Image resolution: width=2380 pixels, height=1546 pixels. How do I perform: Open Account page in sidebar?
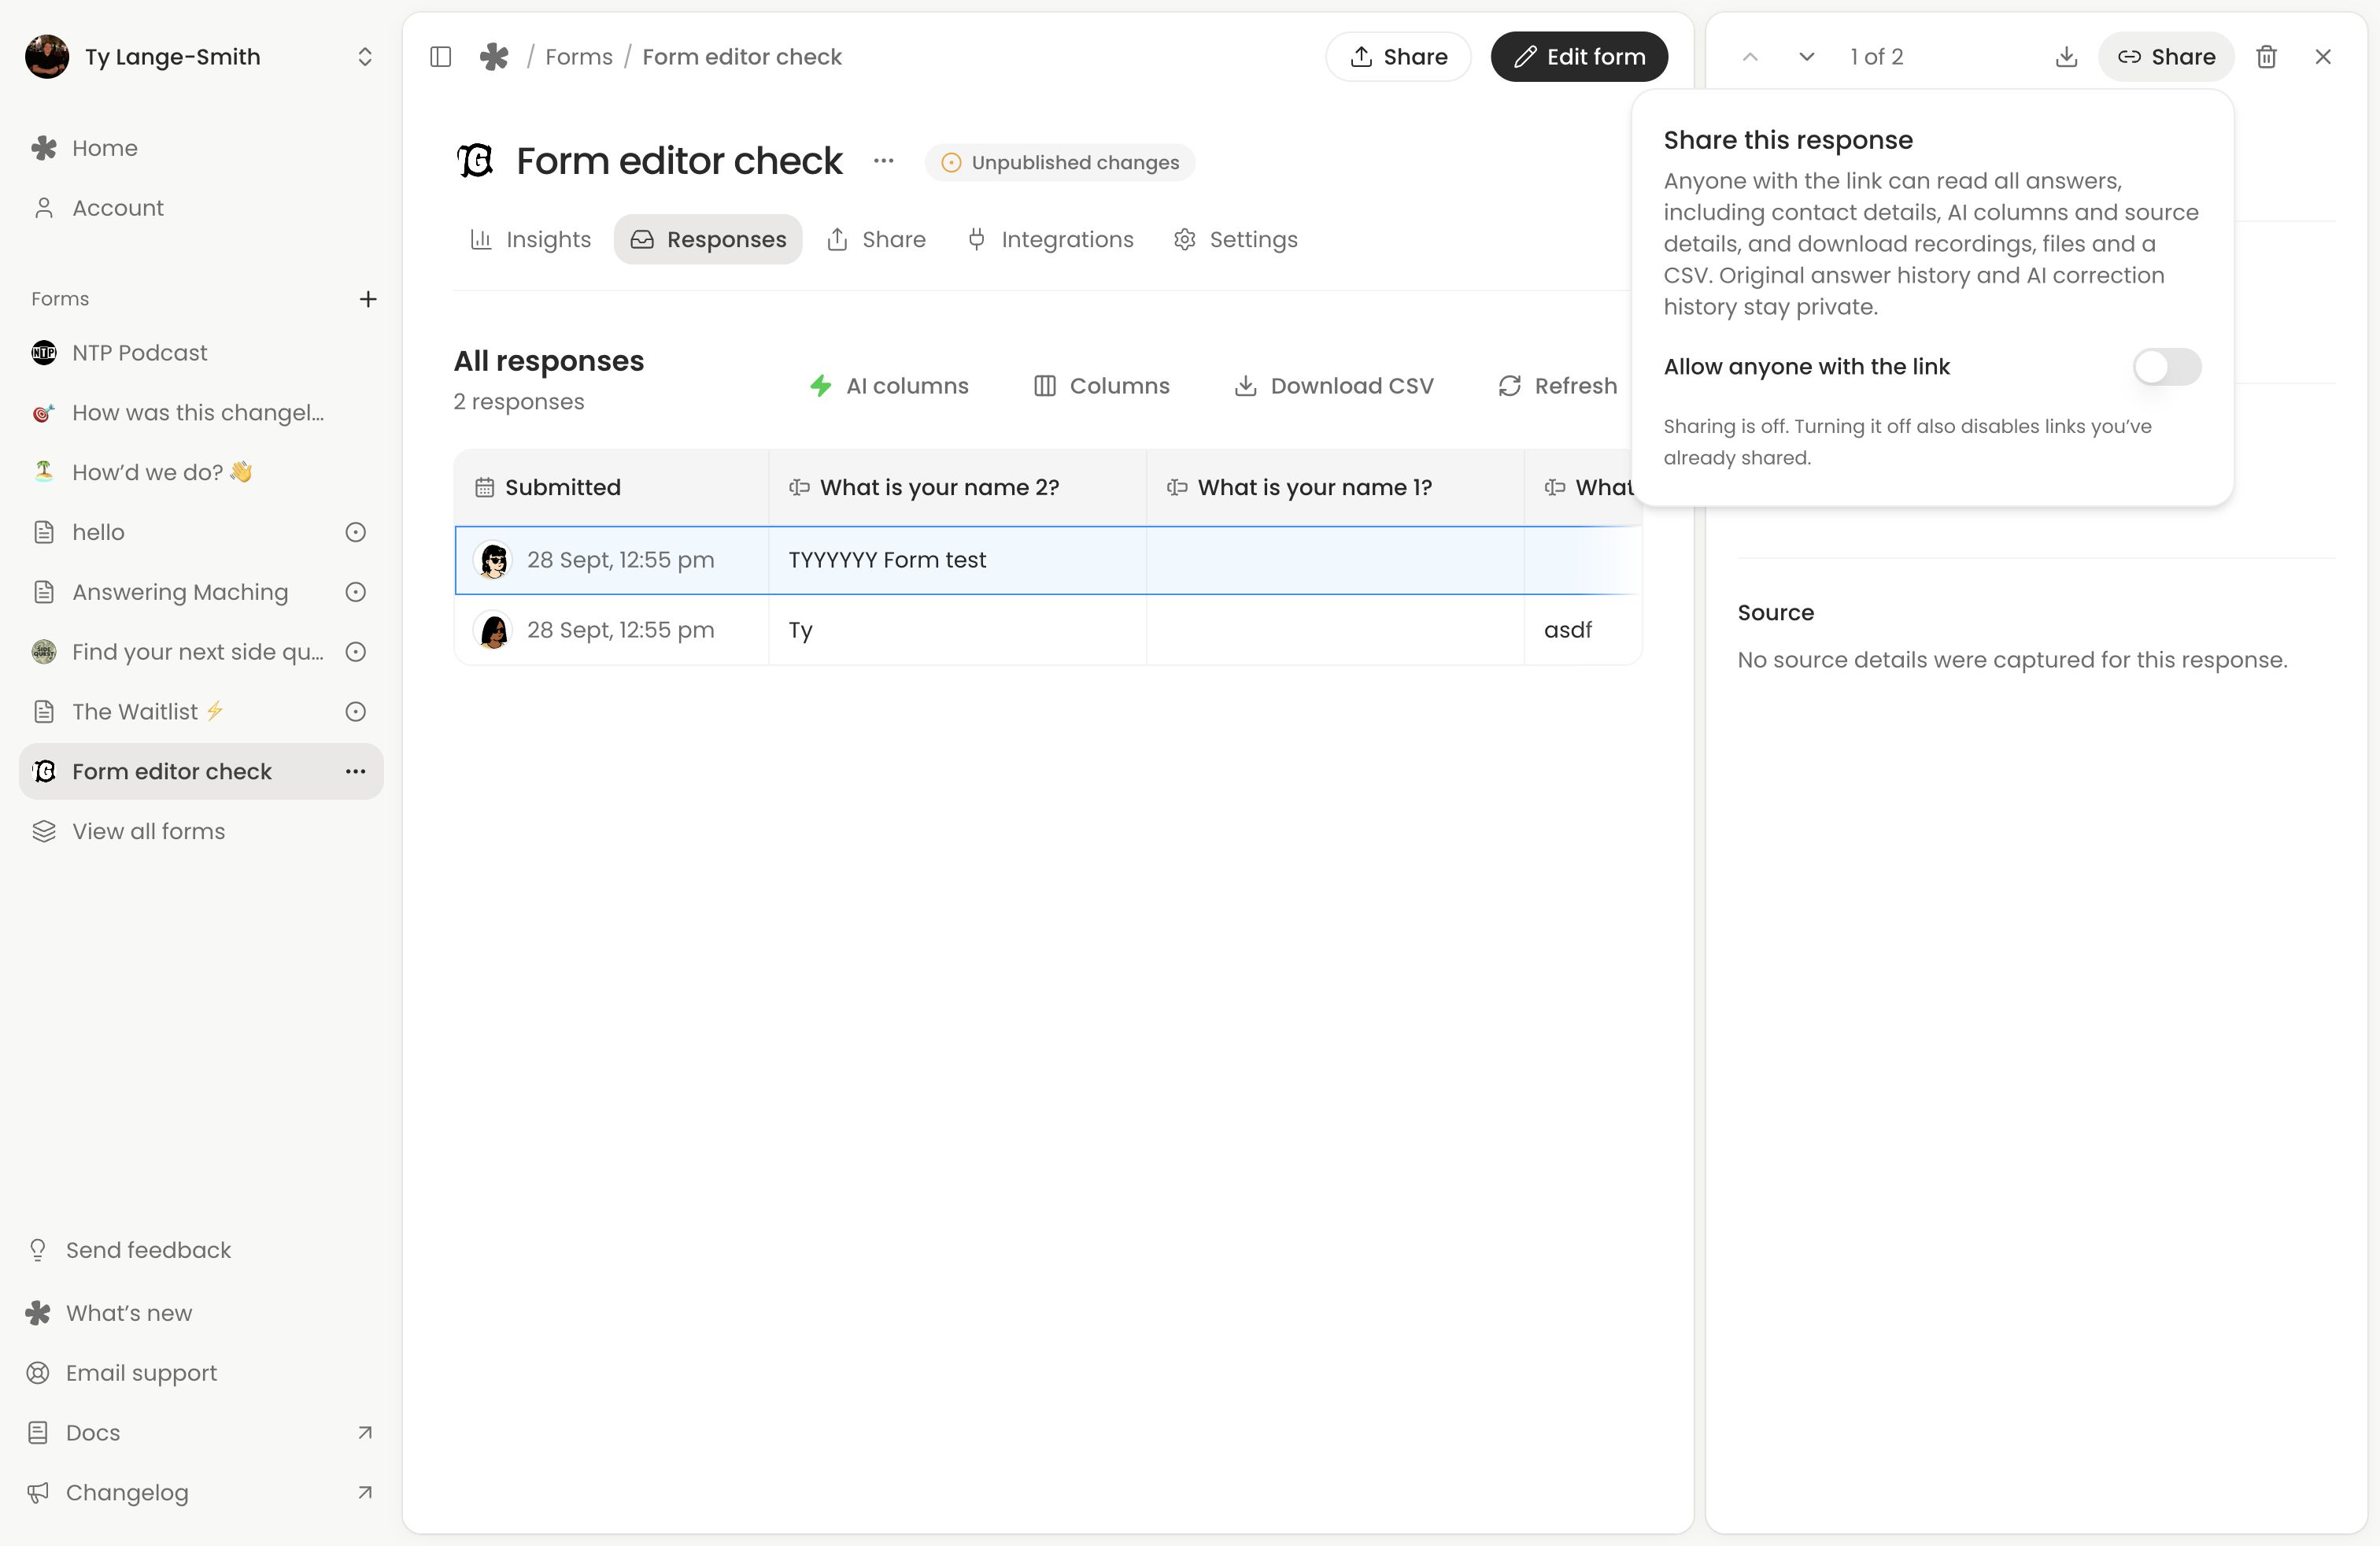point(200,208)
